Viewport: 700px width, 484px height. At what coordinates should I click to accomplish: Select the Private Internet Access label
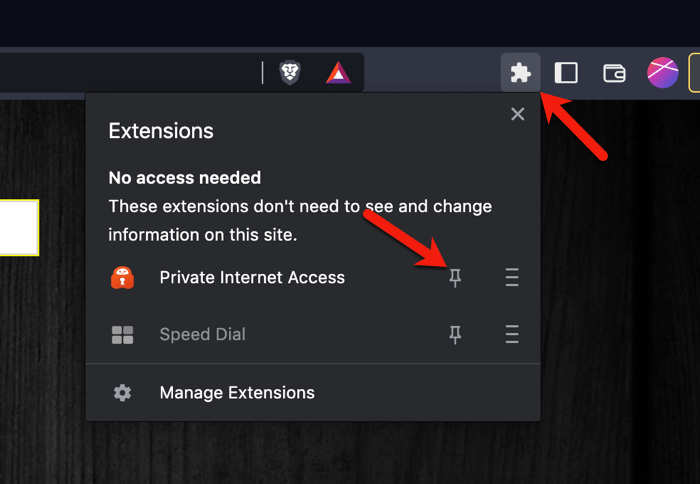click(252, 278)
